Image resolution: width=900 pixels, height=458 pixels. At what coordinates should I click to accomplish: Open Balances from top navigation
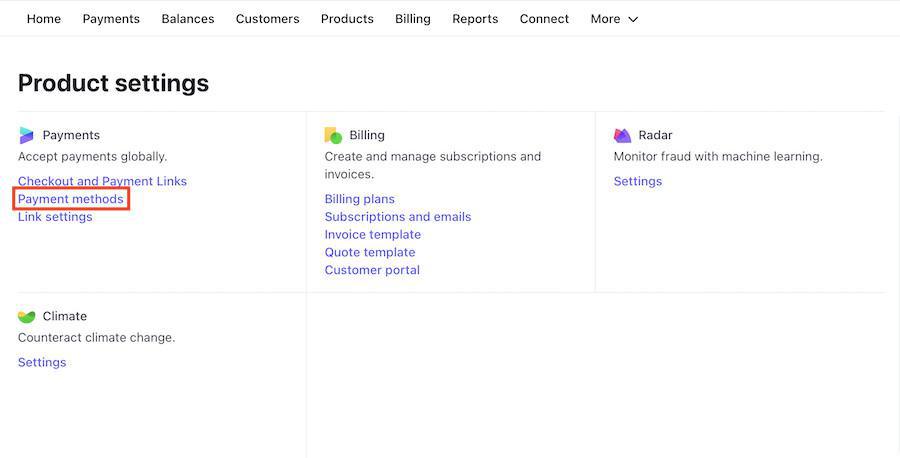pyautogui.click(x=188, y=19)
